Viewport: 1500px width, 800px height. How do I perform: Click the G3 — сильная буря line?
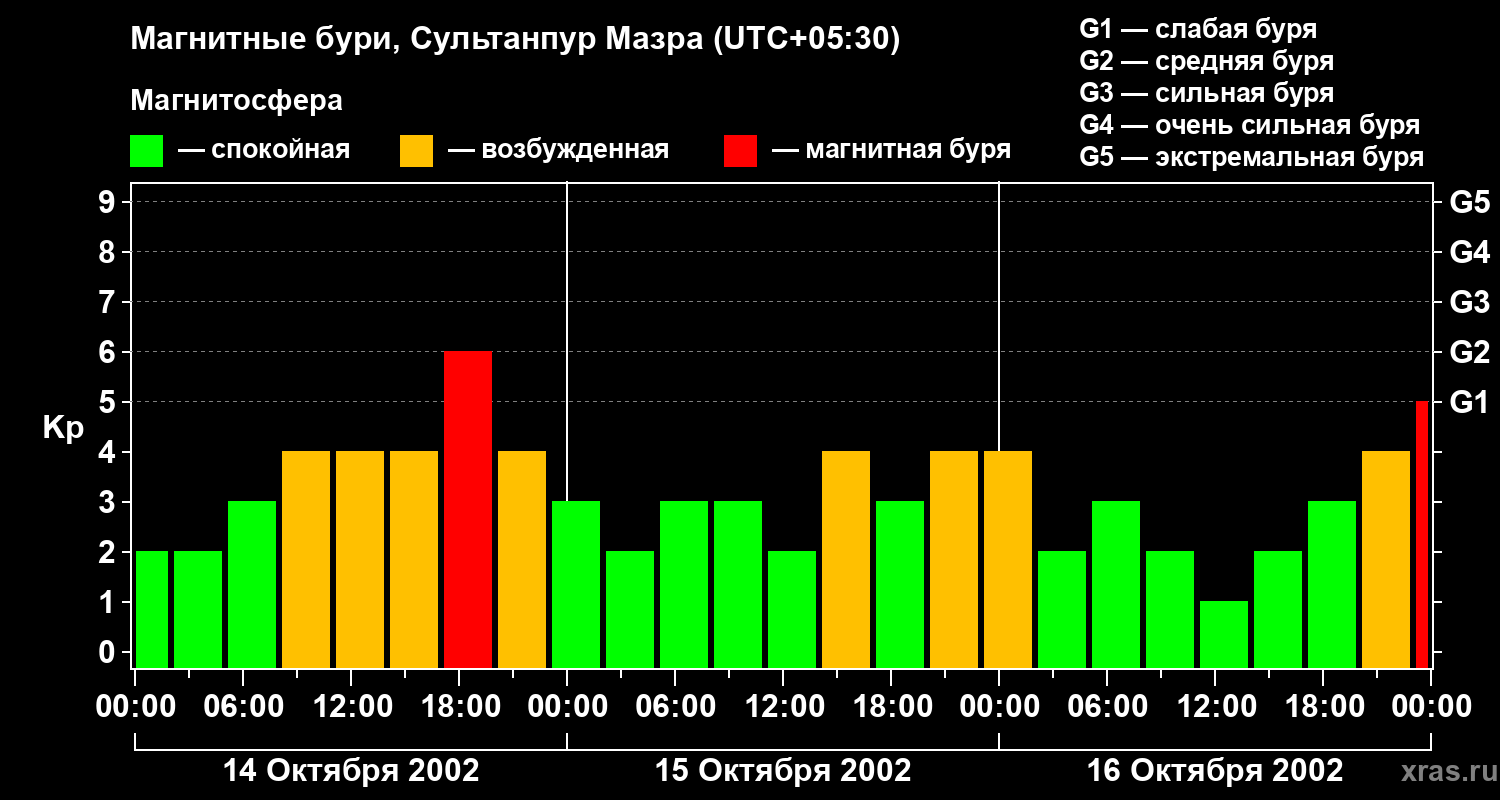(1206, 93)
